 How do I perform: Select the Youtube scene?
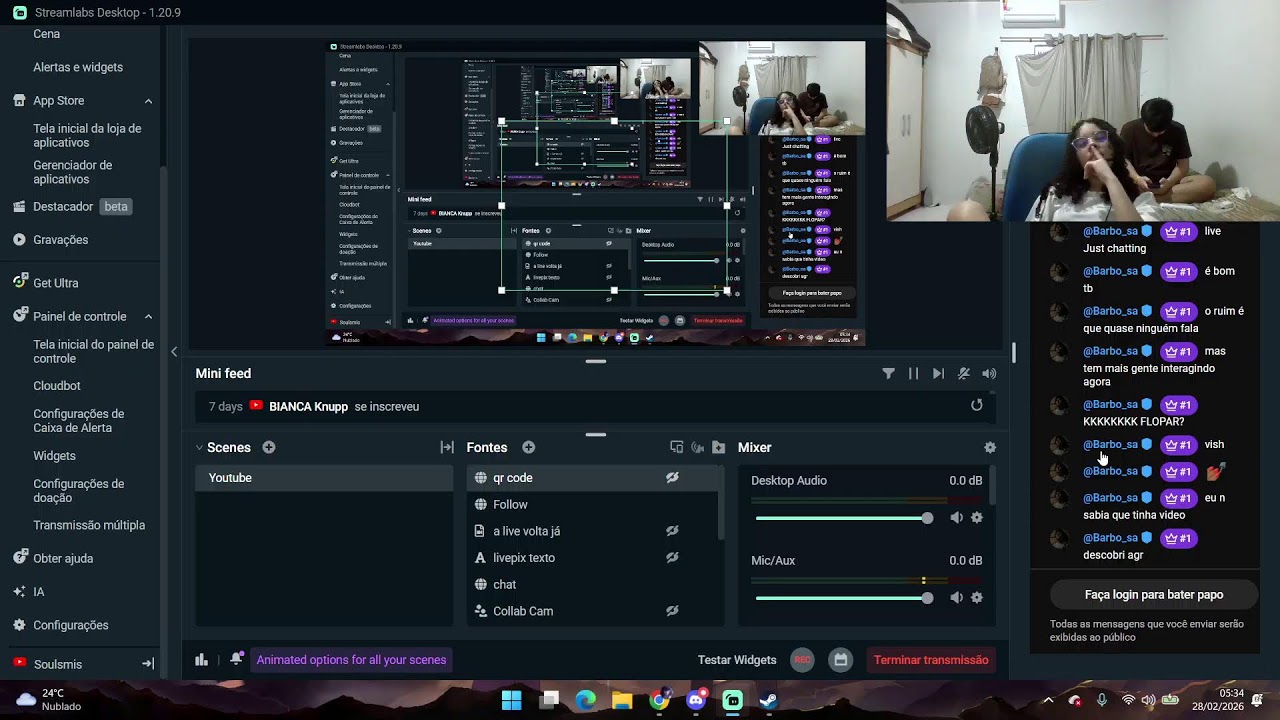pos(324,478)
